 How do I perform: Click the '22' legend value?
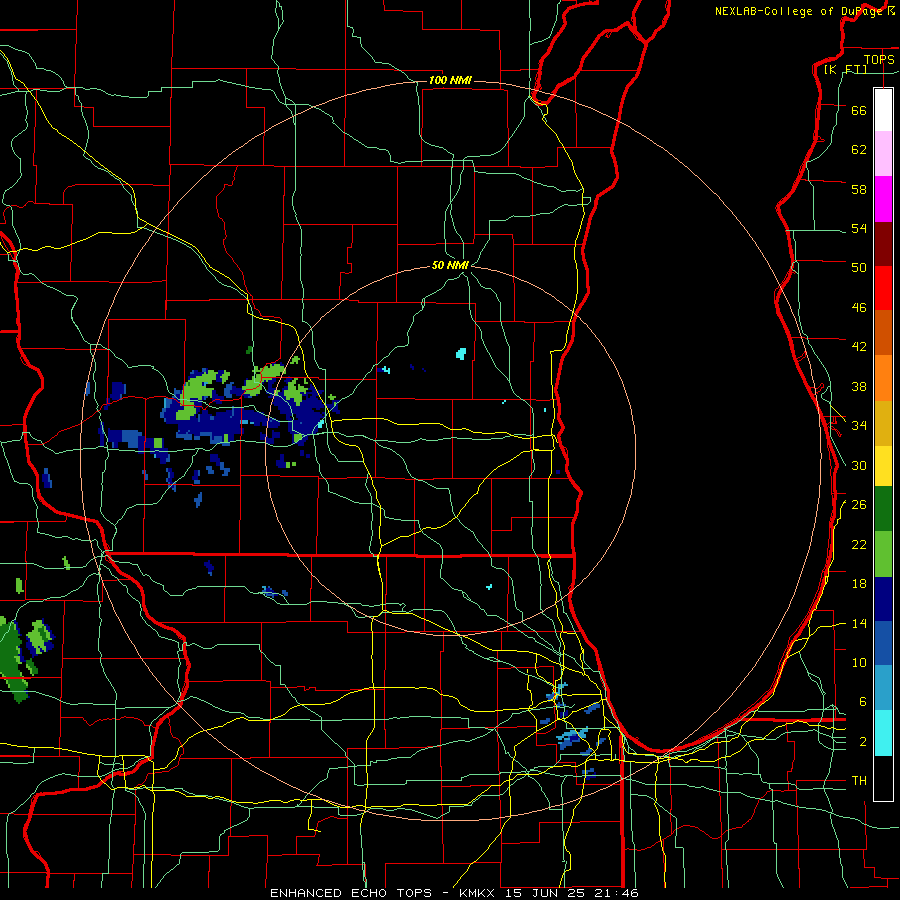pyautogui.click(x=859, y=545)
